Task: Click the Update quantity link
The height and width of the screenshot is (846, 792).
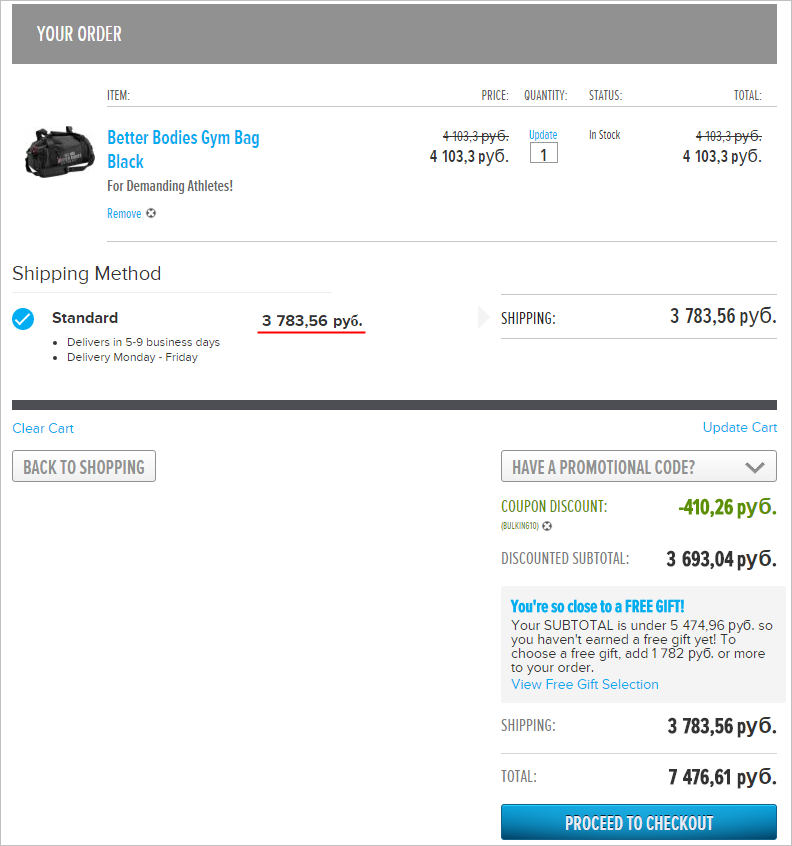Action: click(543, 135)
